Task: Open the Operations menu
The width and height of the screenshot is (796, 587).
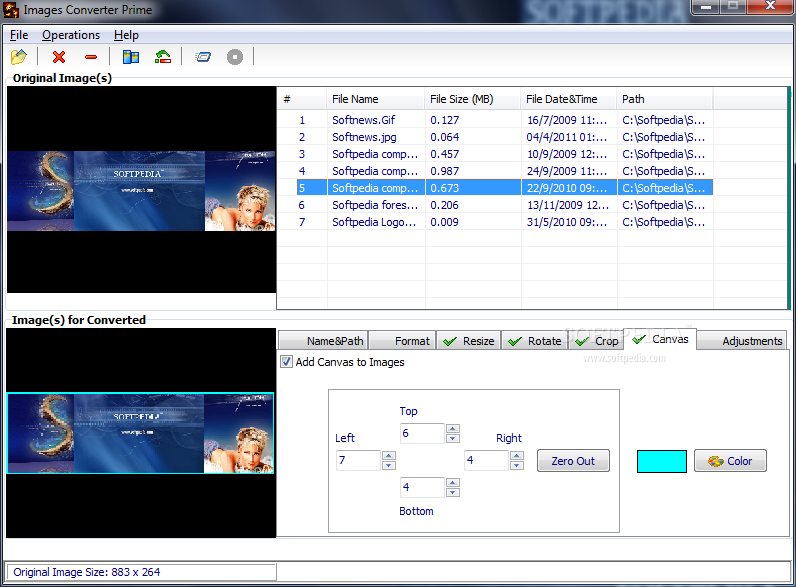Action: 71,35
